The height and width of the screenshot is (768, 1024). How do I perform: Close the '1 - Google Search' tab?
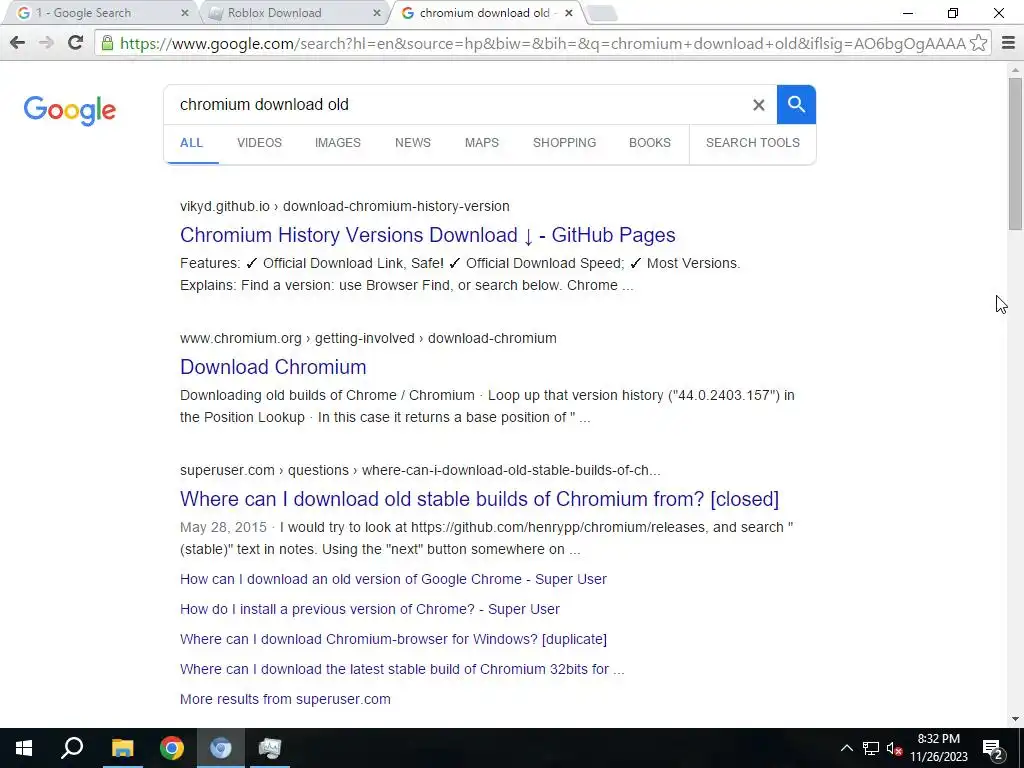[185, 13]
